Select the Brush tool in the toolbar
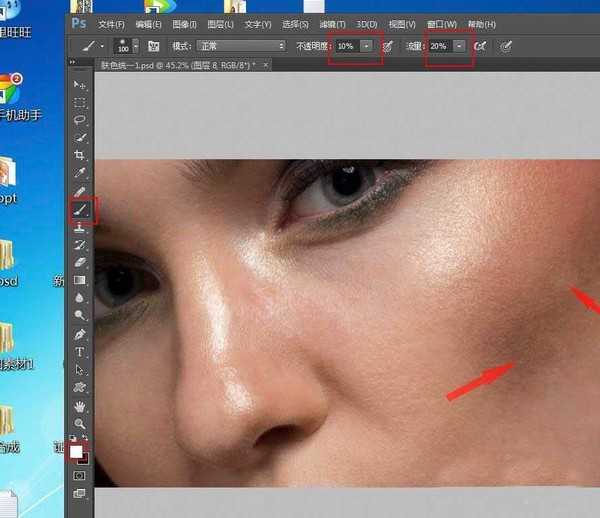 (80, 210)
